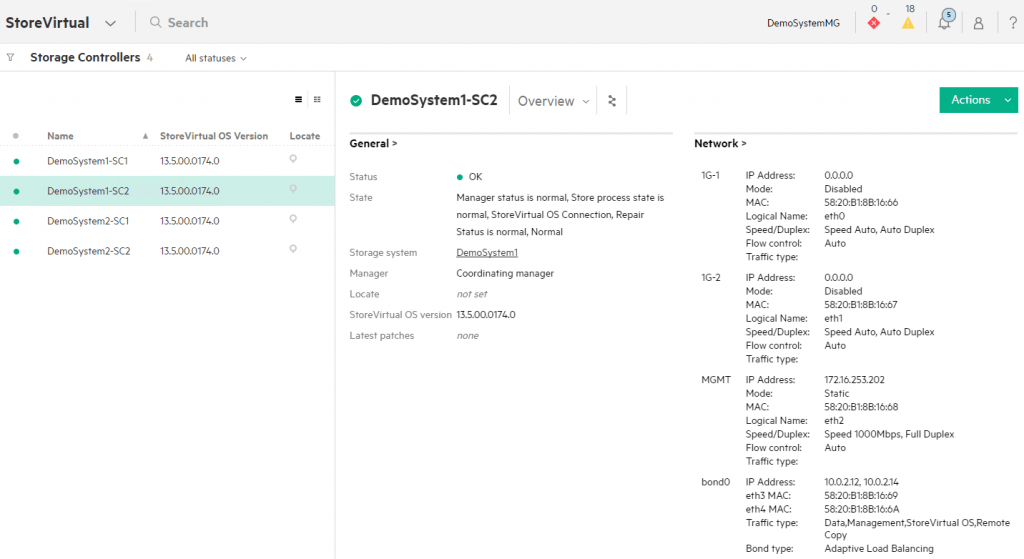Click the 1G-2 interface label
This screenshot has height=559, width=1024.
coord(711,278)
